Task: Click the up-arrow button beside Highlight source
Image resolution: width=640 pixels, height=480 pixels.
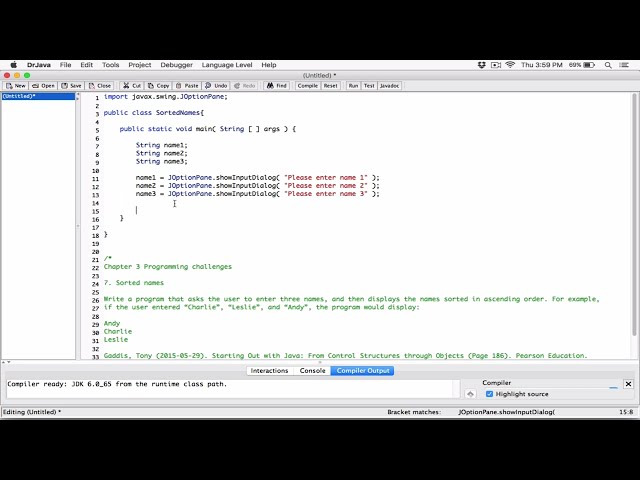Action: (x=470, y=394)
